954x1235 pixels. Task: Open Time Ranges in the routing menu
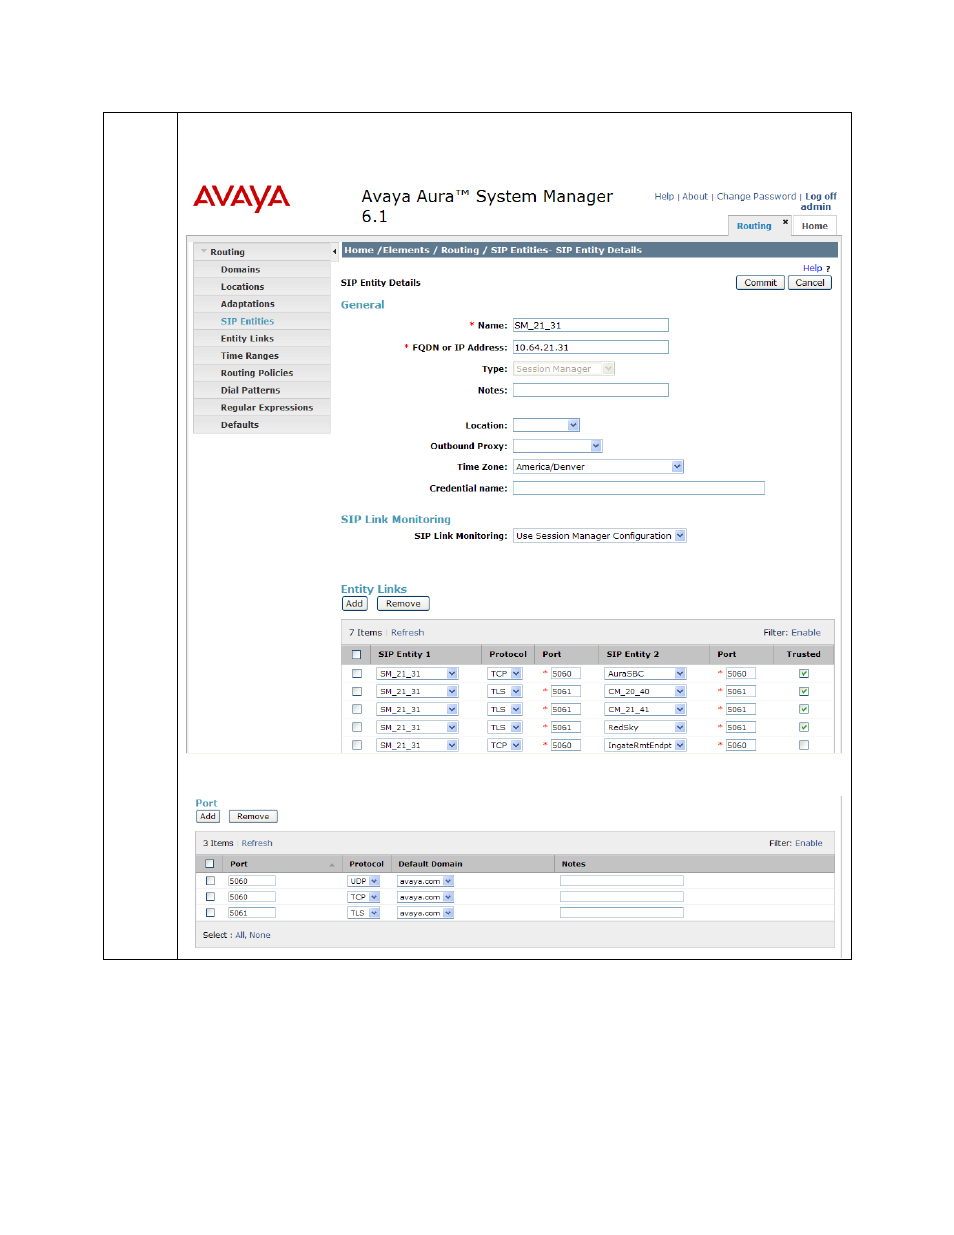(x=249, y=356)
